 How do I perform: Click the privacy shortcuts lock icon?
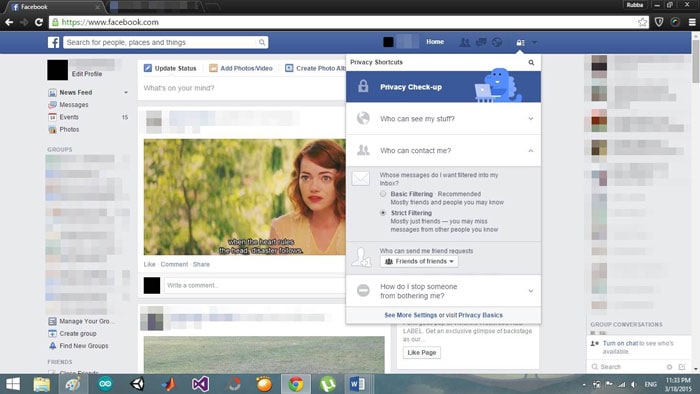(x=520, y=42)
